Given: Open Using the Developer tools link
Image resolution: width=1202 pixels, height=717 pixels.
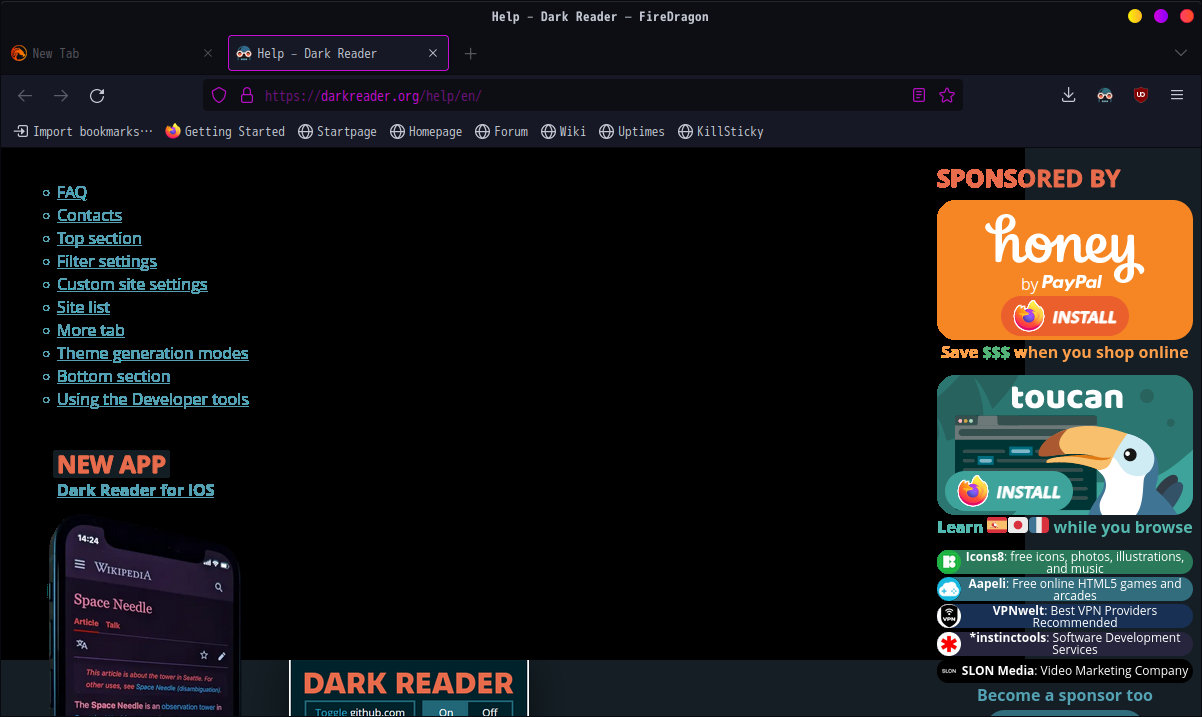Looking at the screenshot, I should point(153,399).
